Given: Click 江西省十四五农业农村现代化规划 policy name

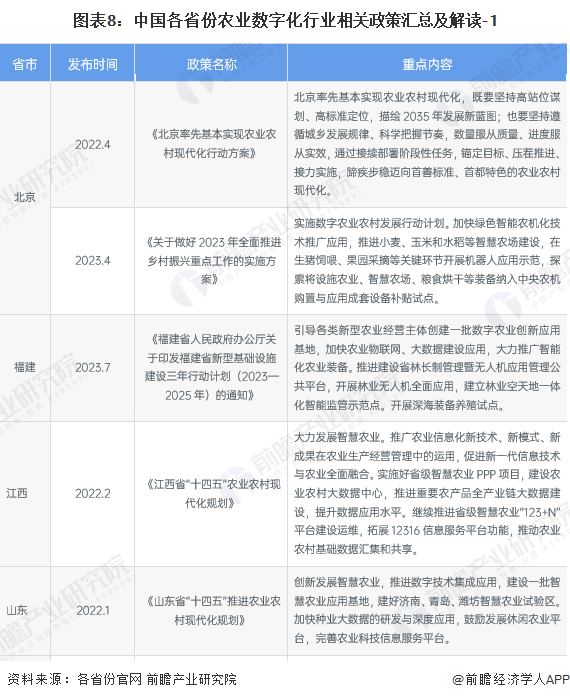Looking at the screenshot, I should tap(212, 494).
